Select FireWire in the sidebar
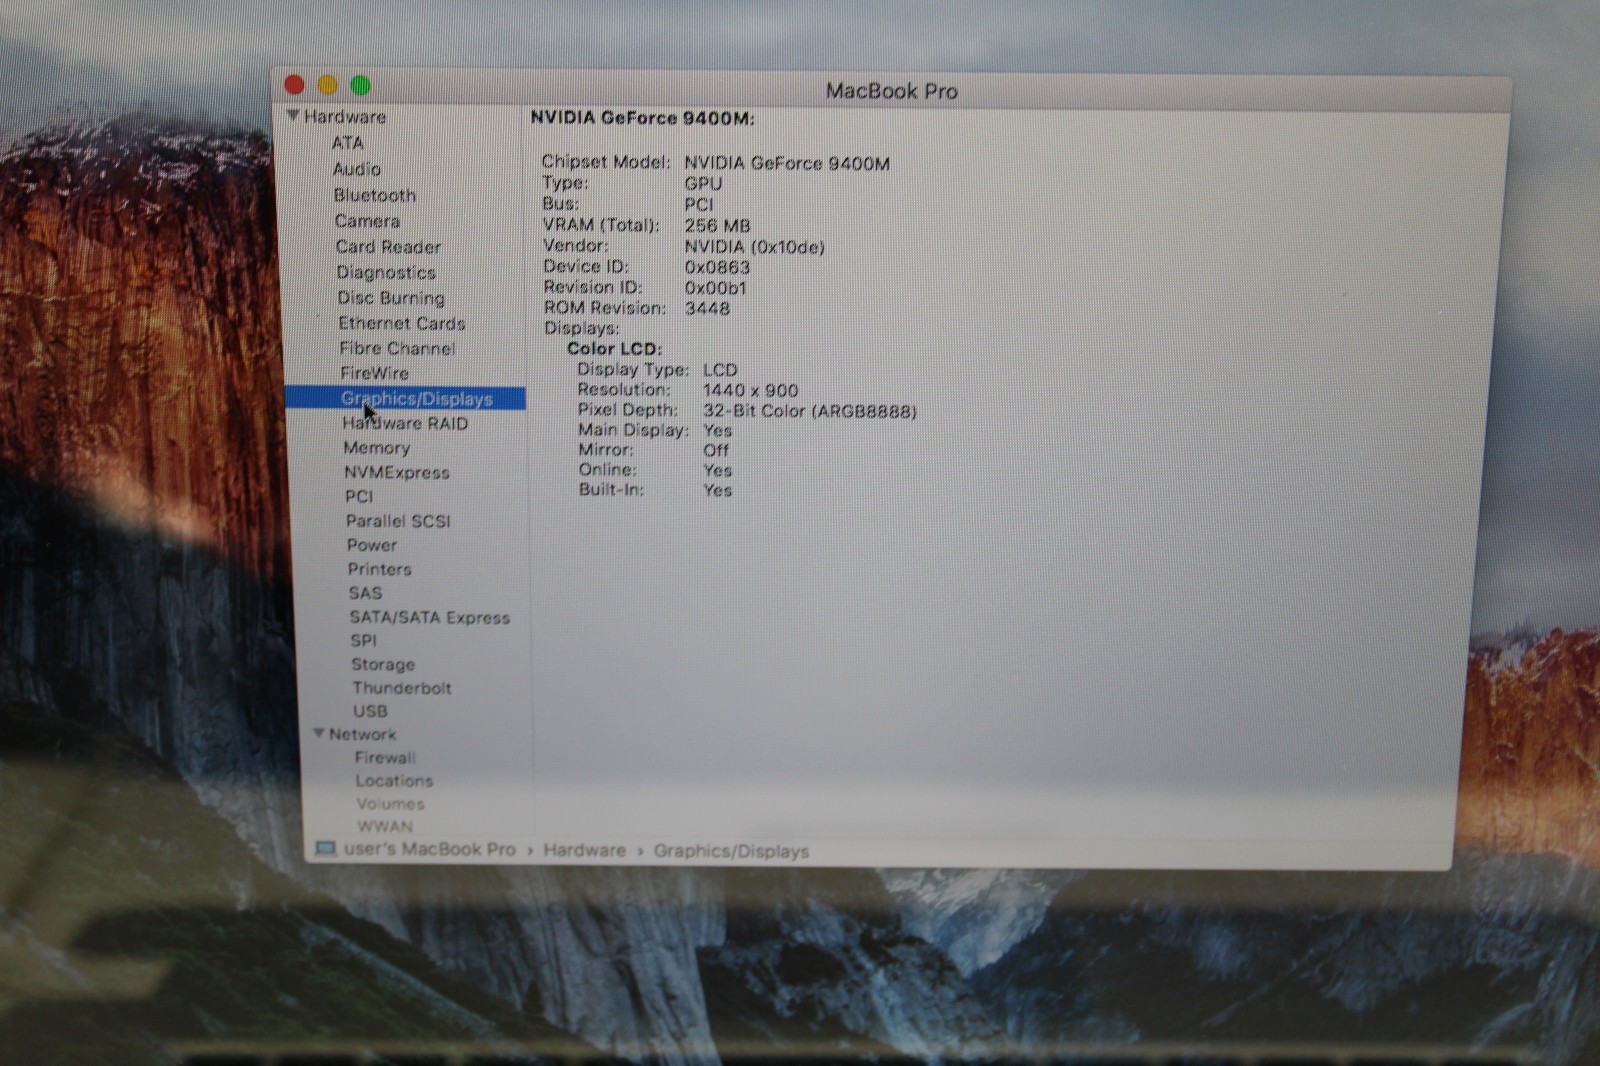This screenshot has height=1066, width=1600. point(375,373)
